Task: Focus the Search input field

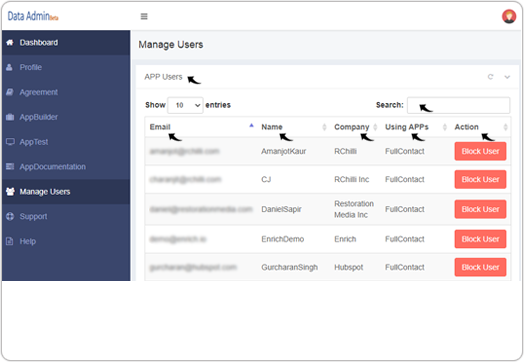Action: [458, 105]
